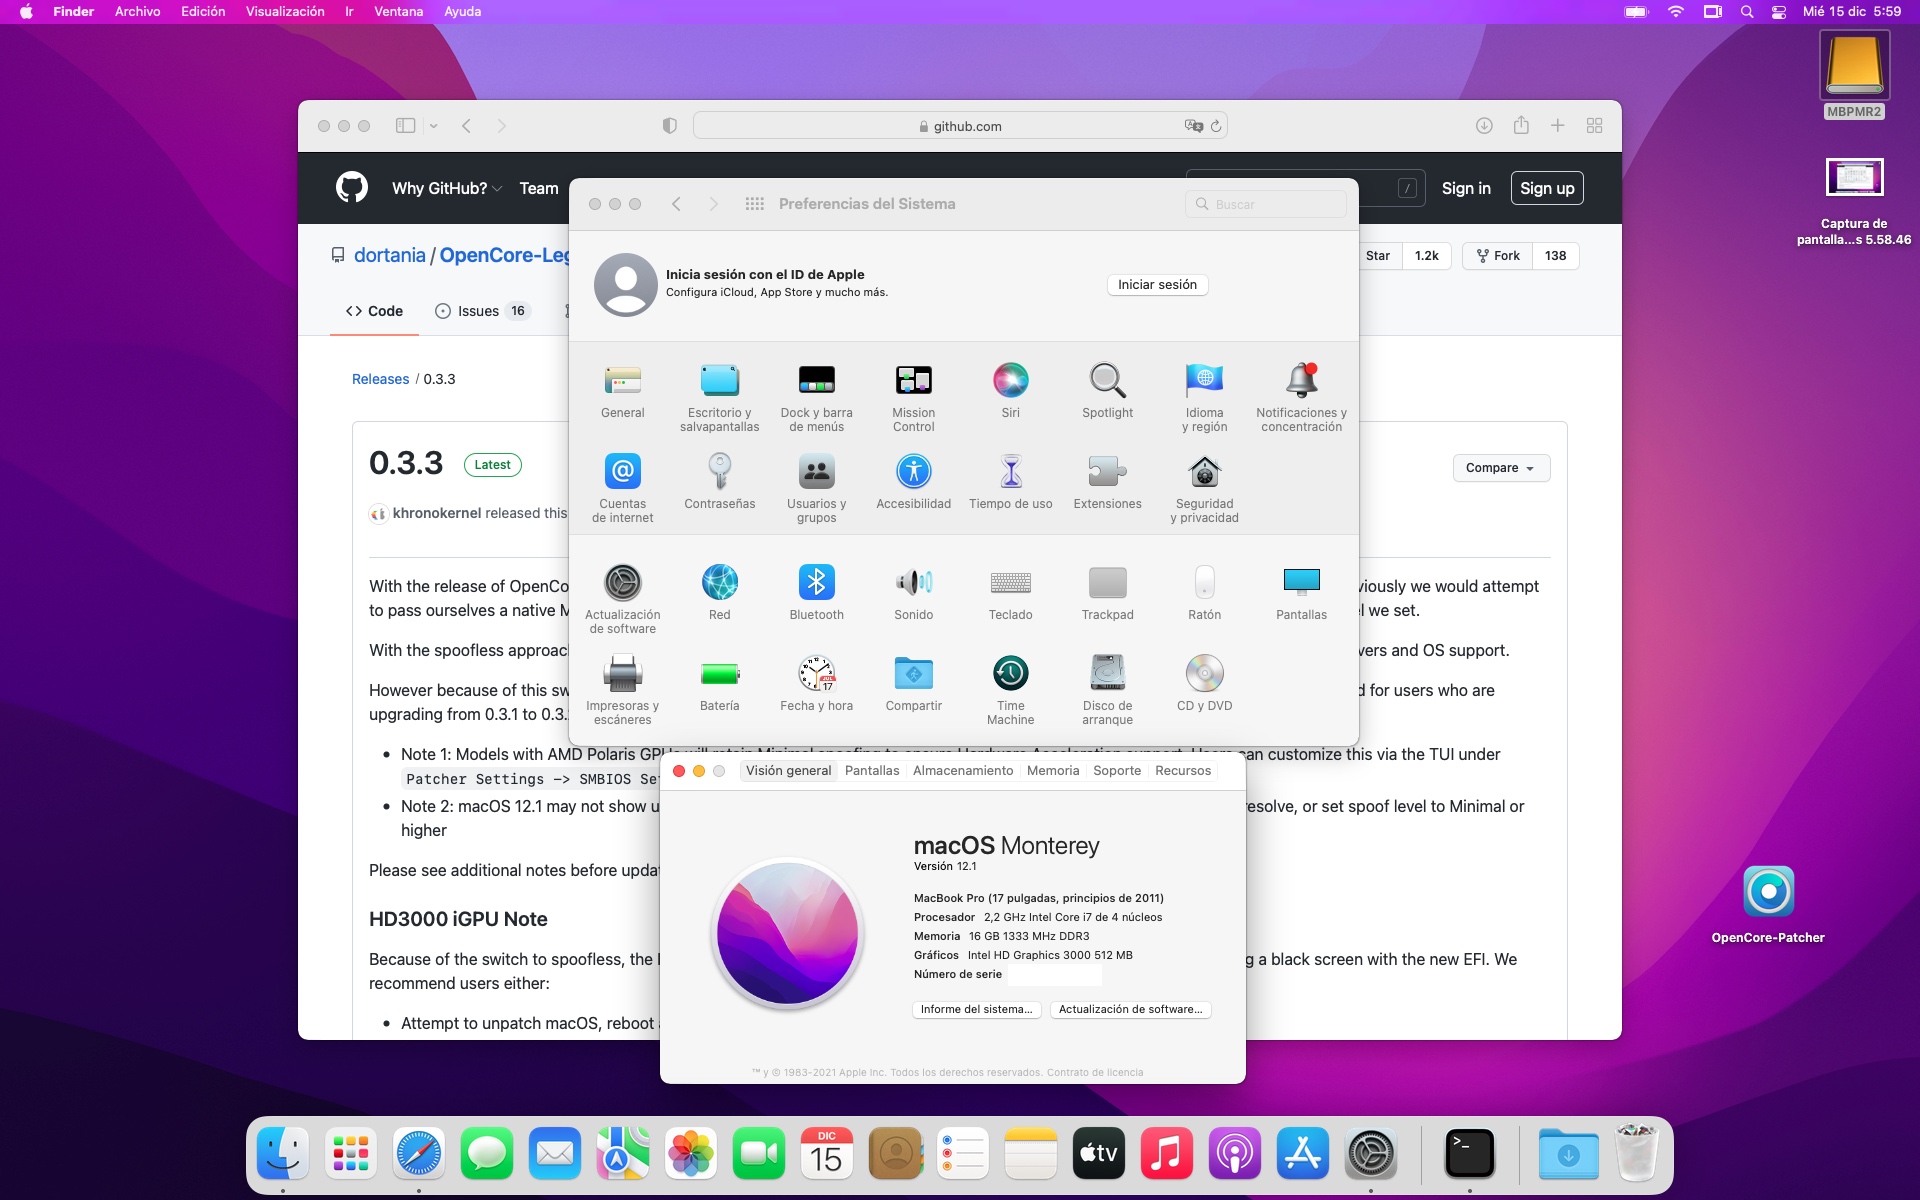Open the Bluetooth preference pane
This screenshot has height=1200, width=1920.
816,583
